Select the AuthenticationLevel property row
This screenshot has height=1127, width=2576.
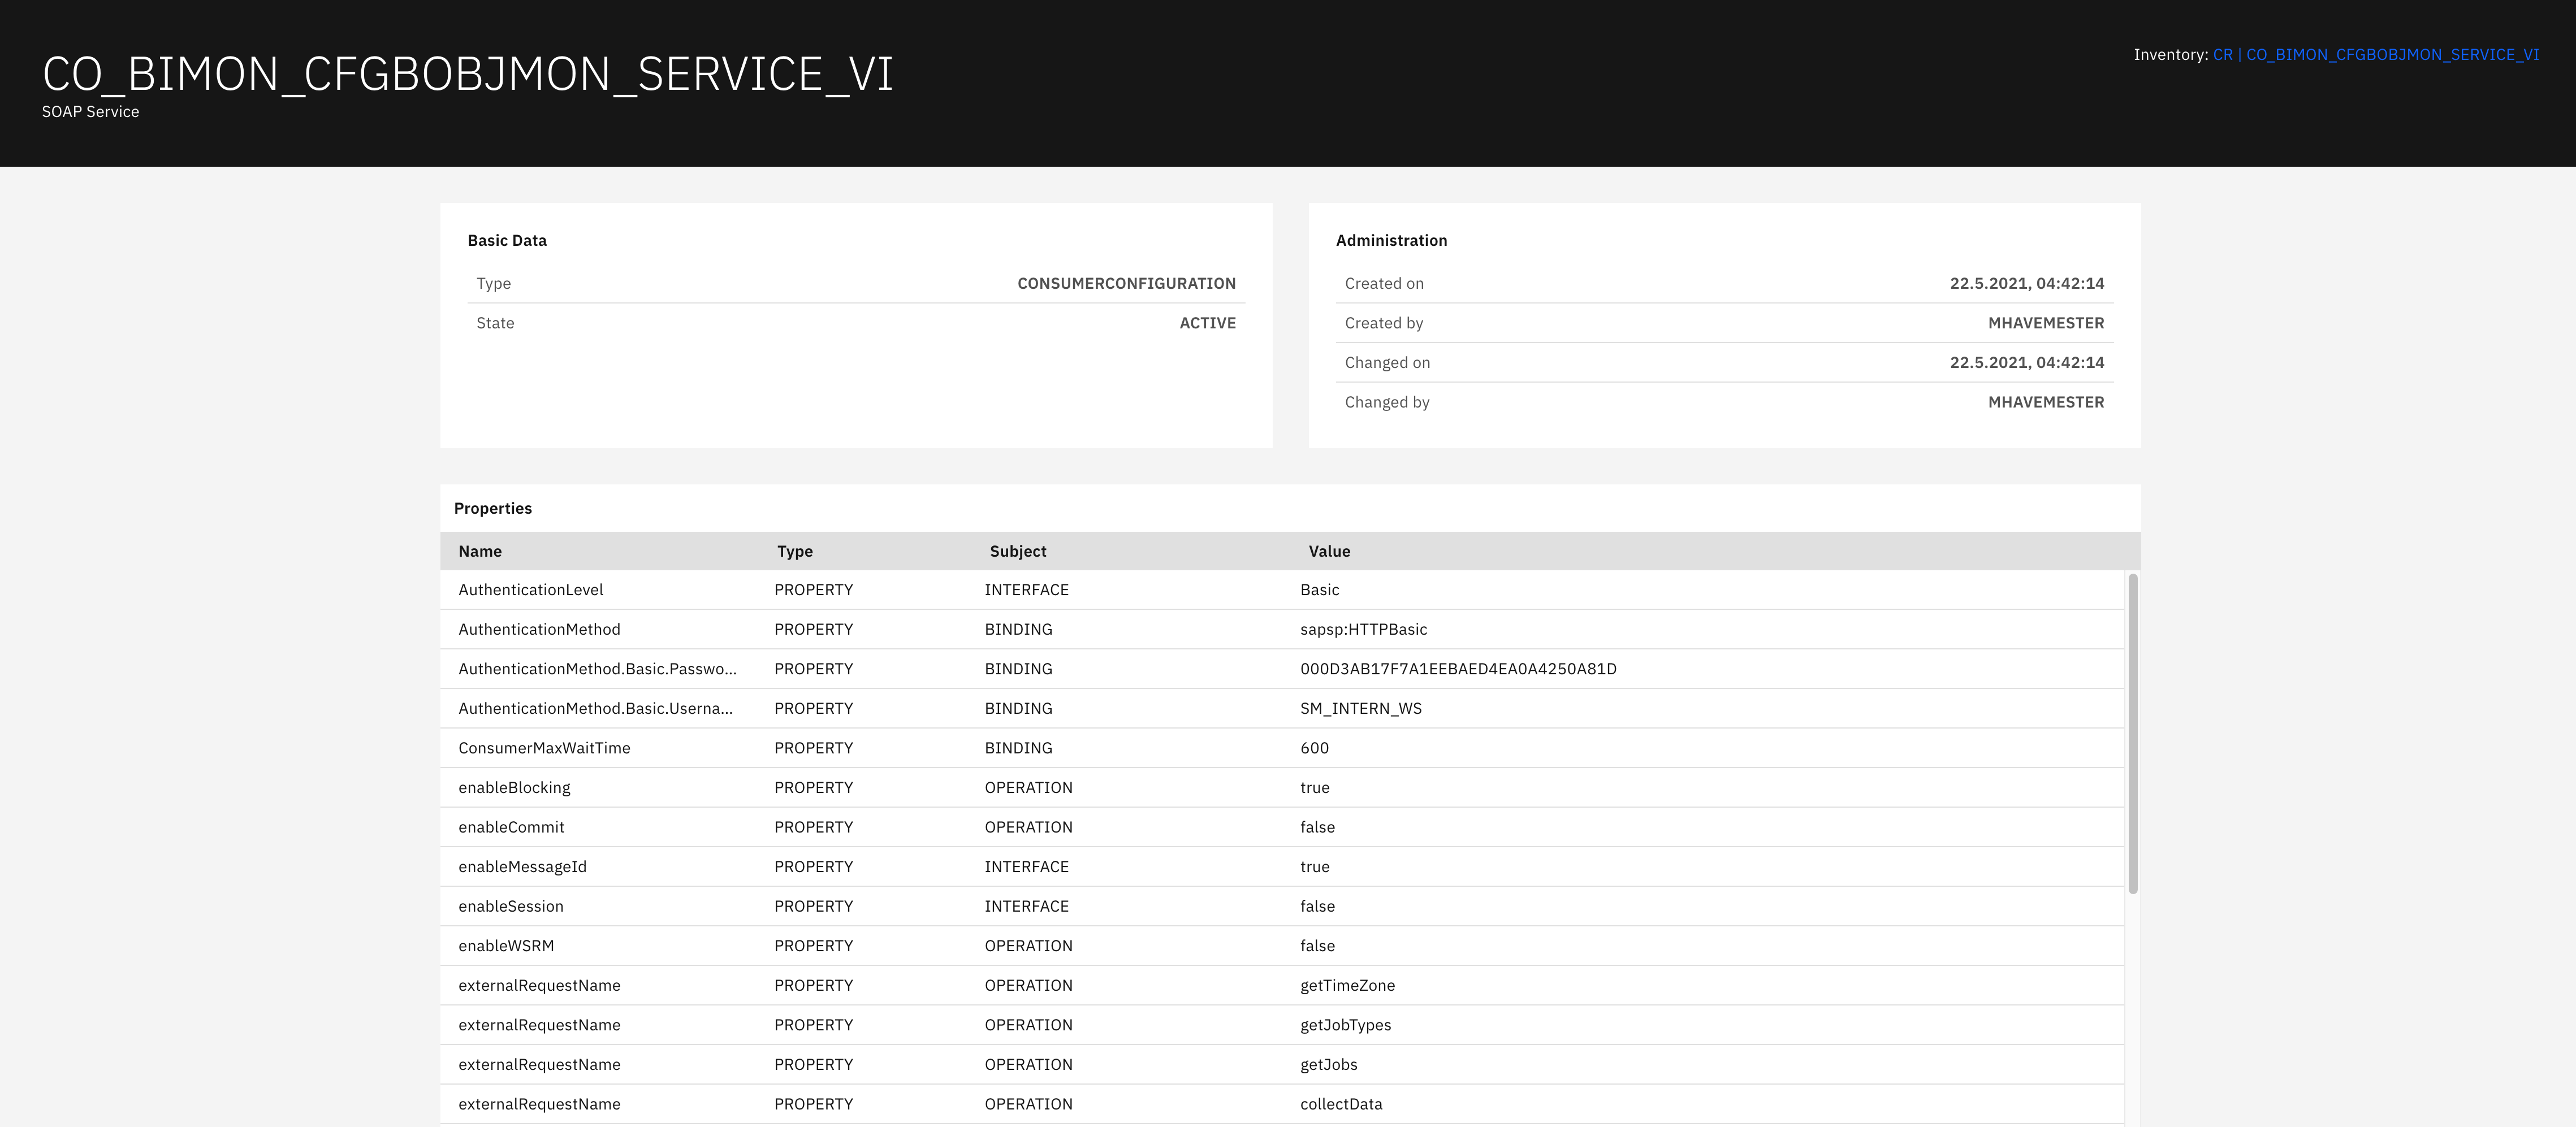click(x=531, y=590)
